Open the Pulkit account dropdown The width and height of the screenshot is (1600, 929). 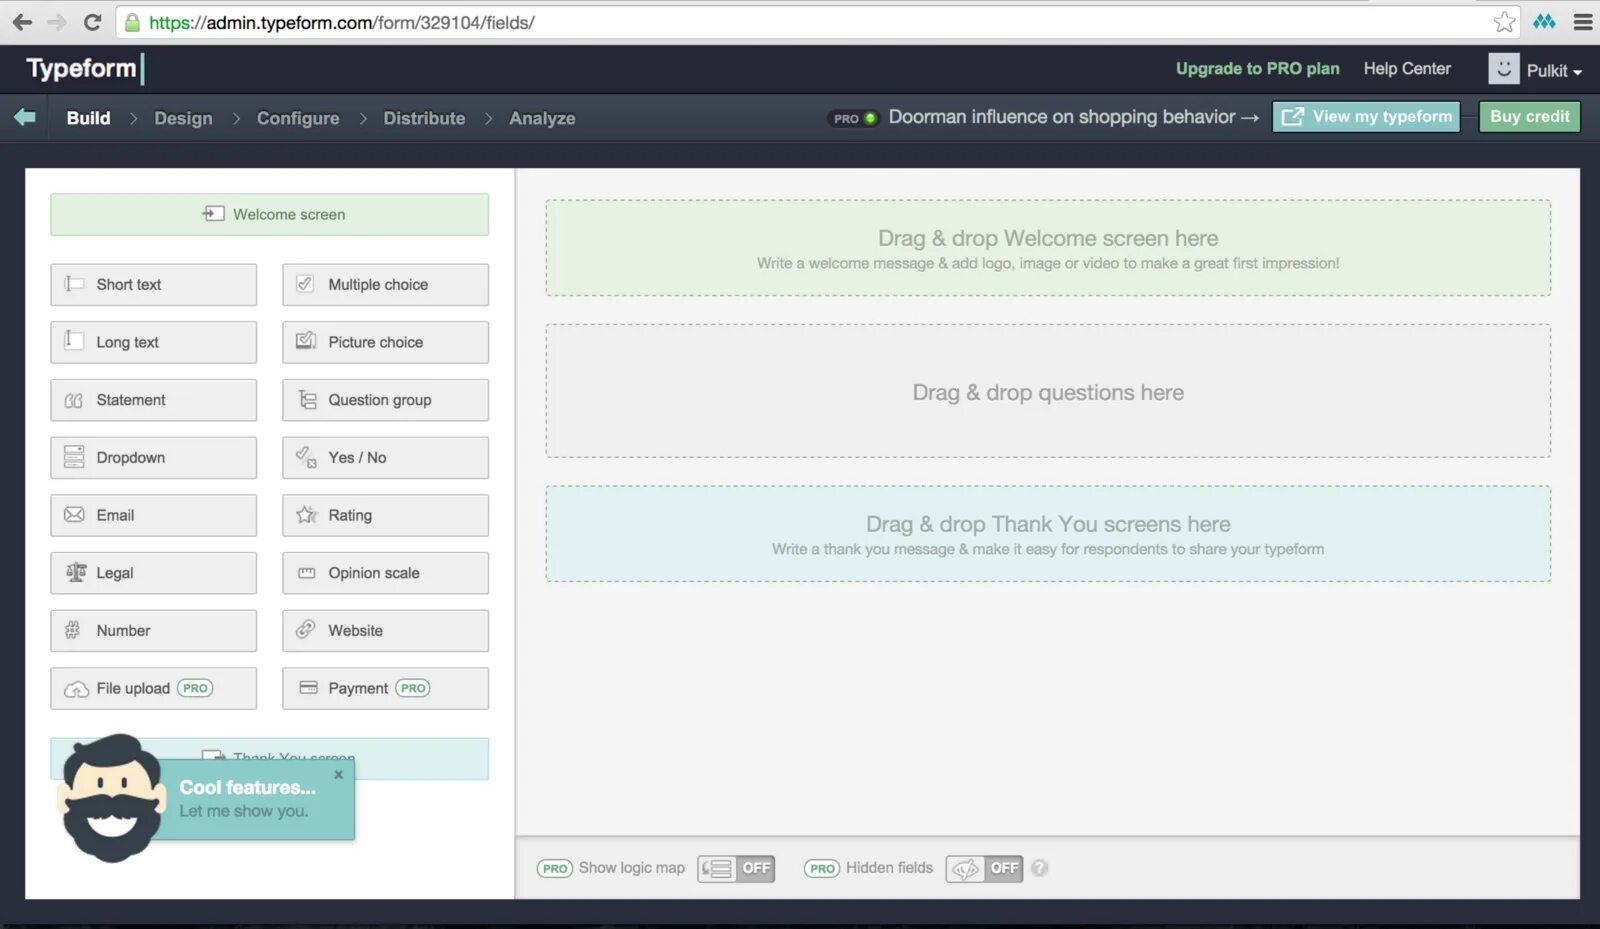pyautogui.click(x=1554, y=71)
